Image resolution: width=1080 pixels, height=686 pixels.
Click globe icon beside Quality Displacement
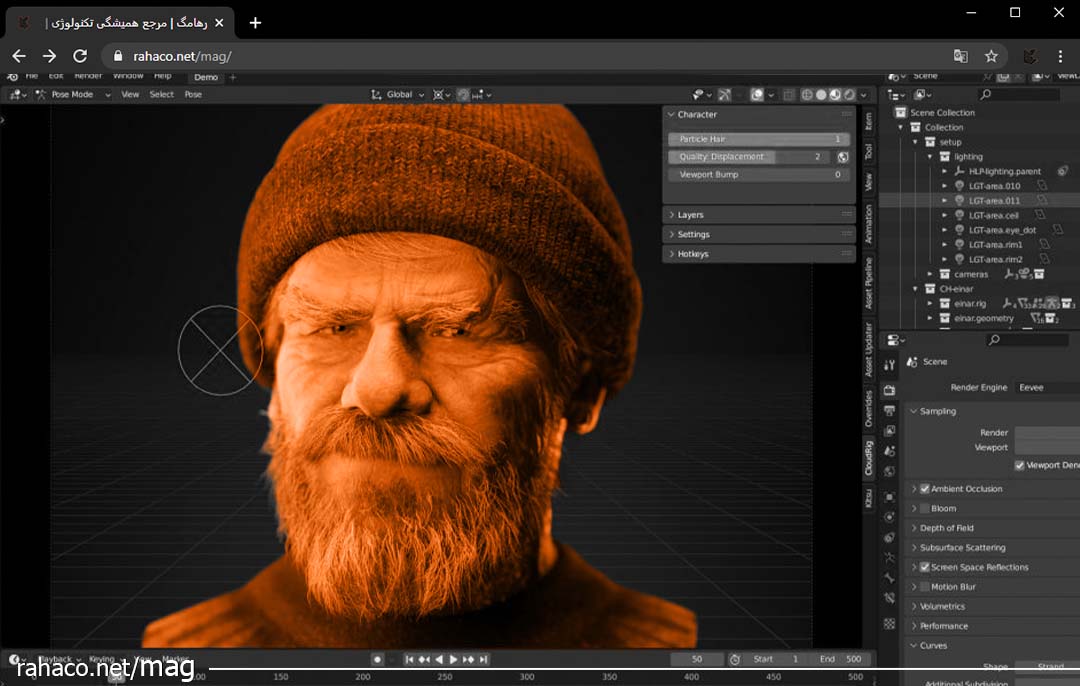tap(843, 157)
